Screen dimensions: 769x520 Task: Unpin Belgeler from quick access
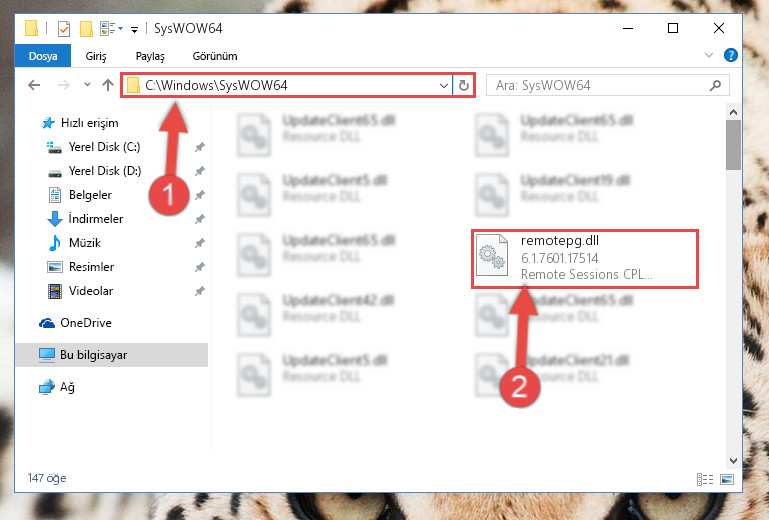(199, 195)
